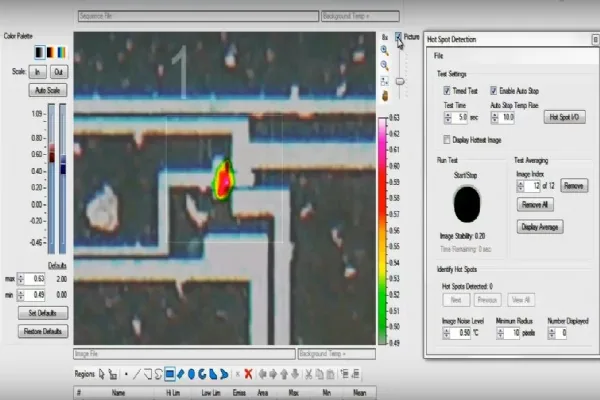
Task: Increase Test Time with stepper arrow
Action: coord(448,114)
